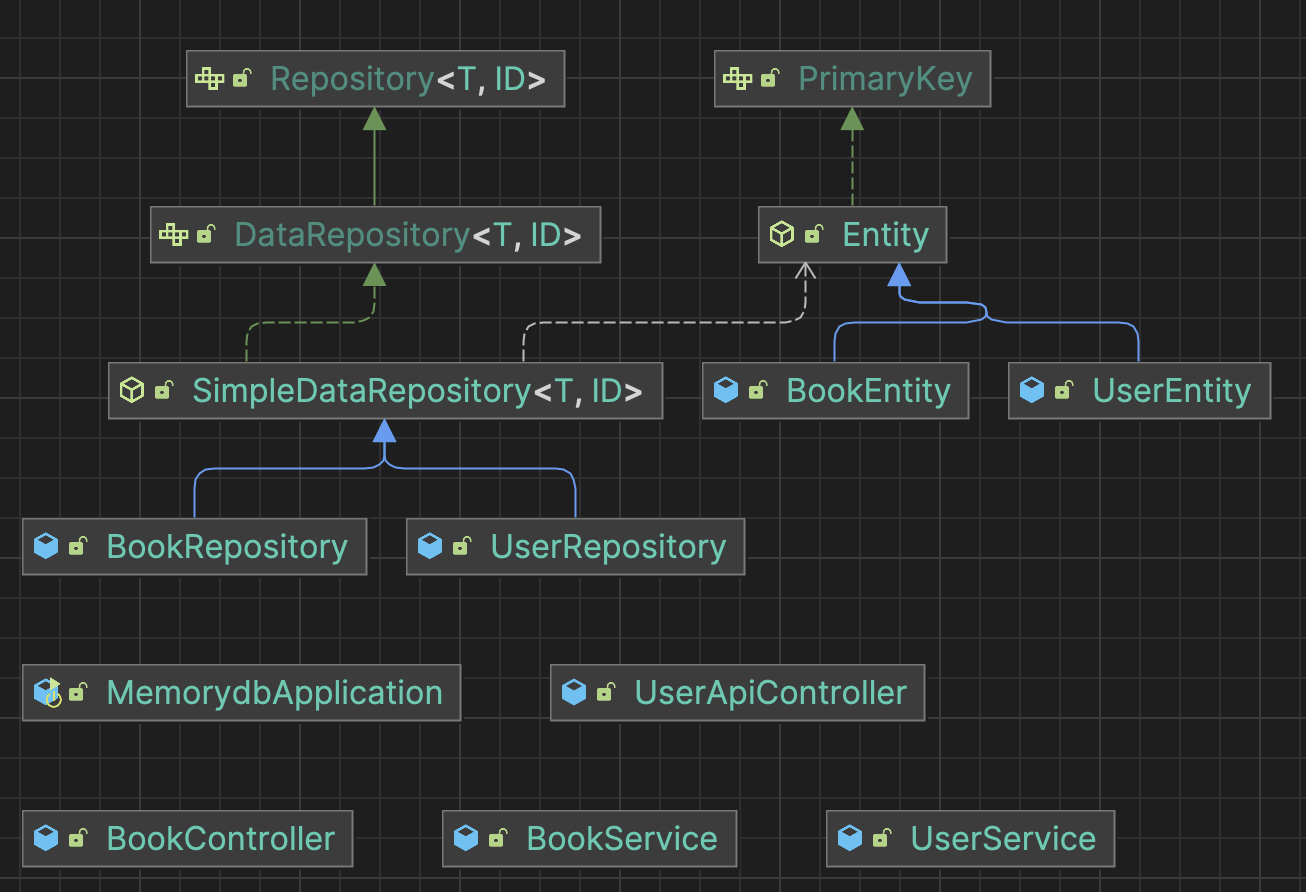This screenshot has width=1306, height=892.
Task: Click the blue inheritance arrowhead below Entity
Action: coord(899,275)
